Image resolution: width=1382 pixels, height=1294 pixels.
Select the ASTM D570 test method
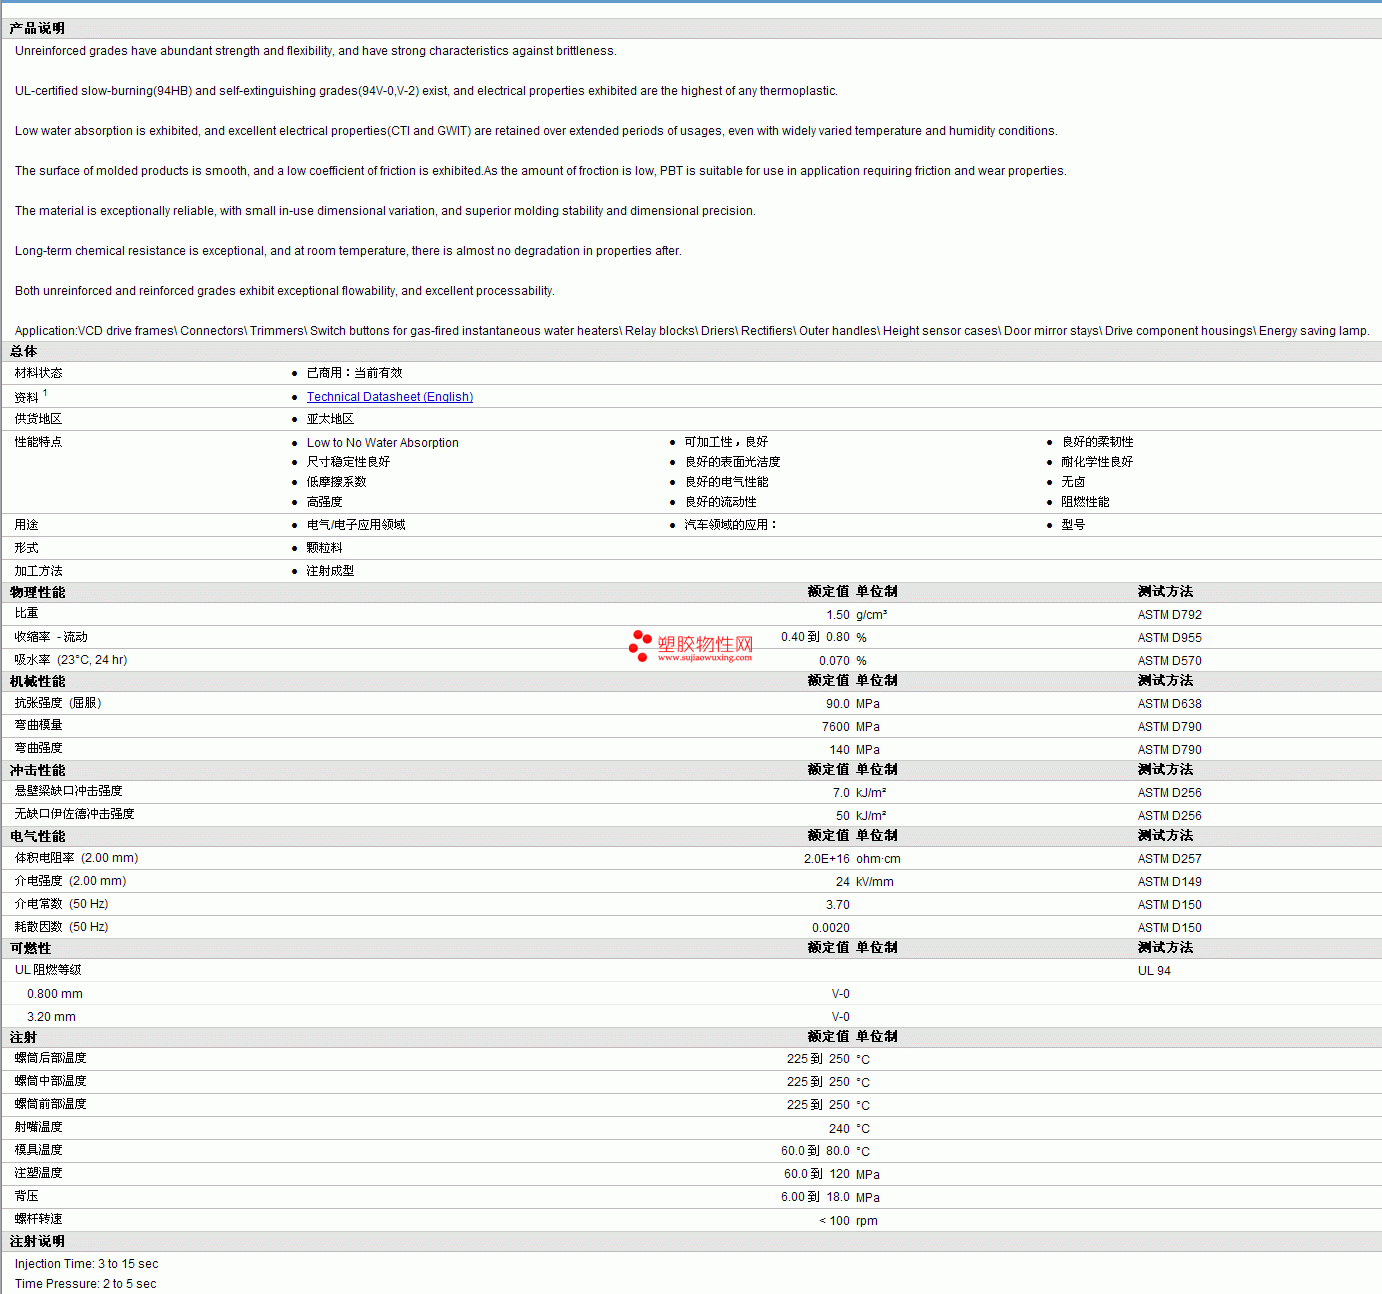tap(1170, 661)
